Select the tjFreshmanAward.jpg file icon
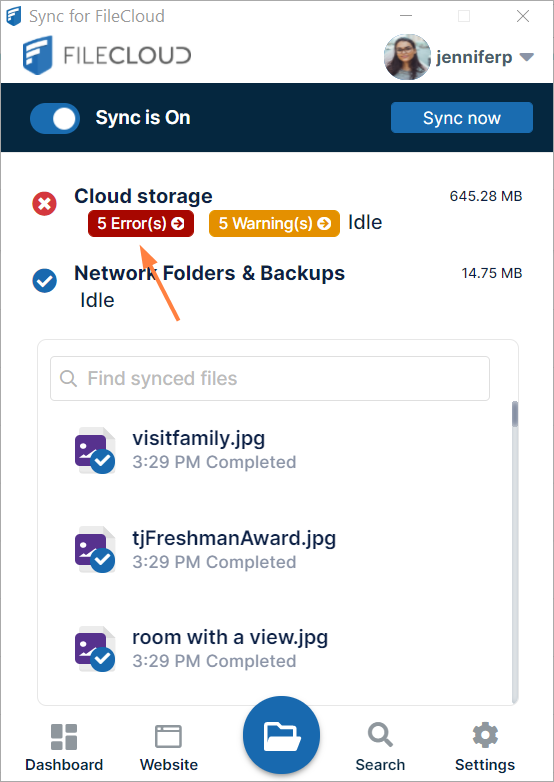 pyautogui.click(x=95, y=550)
